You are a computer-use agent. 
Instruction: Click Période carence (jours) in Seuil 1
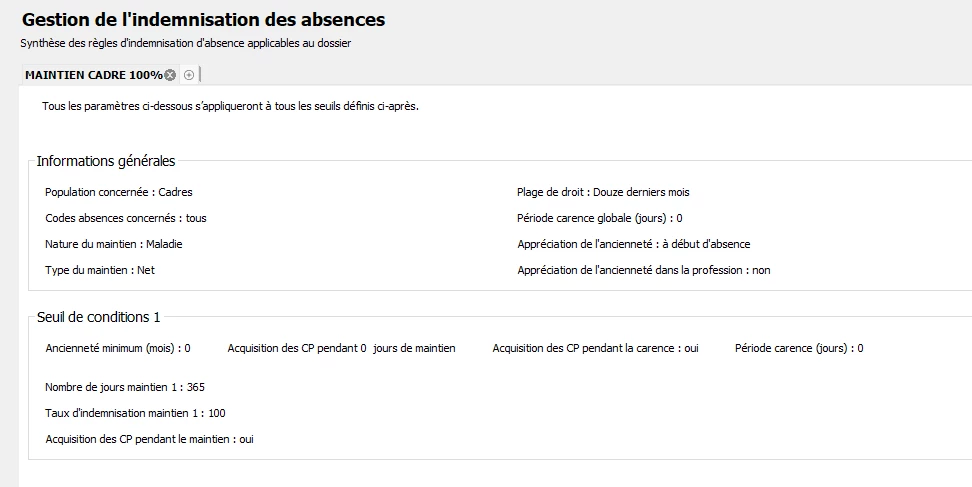click(799, 348)
